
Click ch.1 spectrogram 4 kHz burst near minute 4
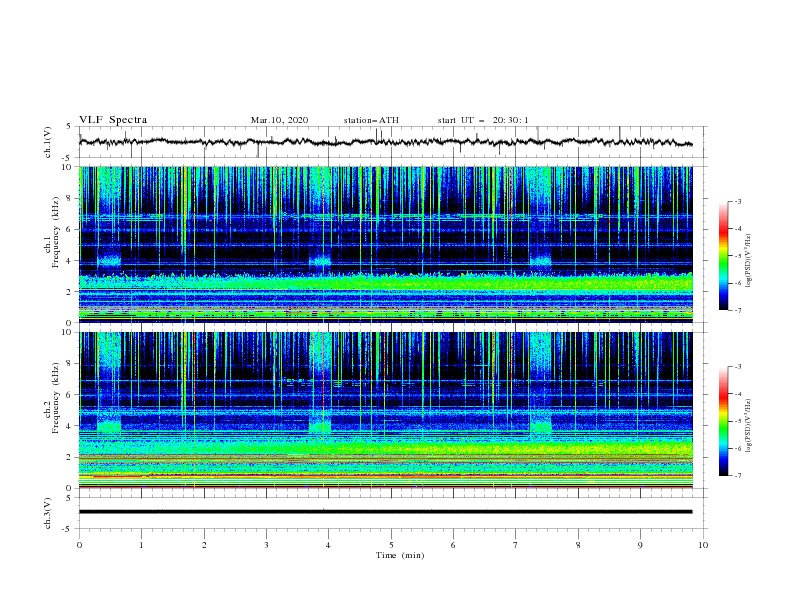click(320, 261)
